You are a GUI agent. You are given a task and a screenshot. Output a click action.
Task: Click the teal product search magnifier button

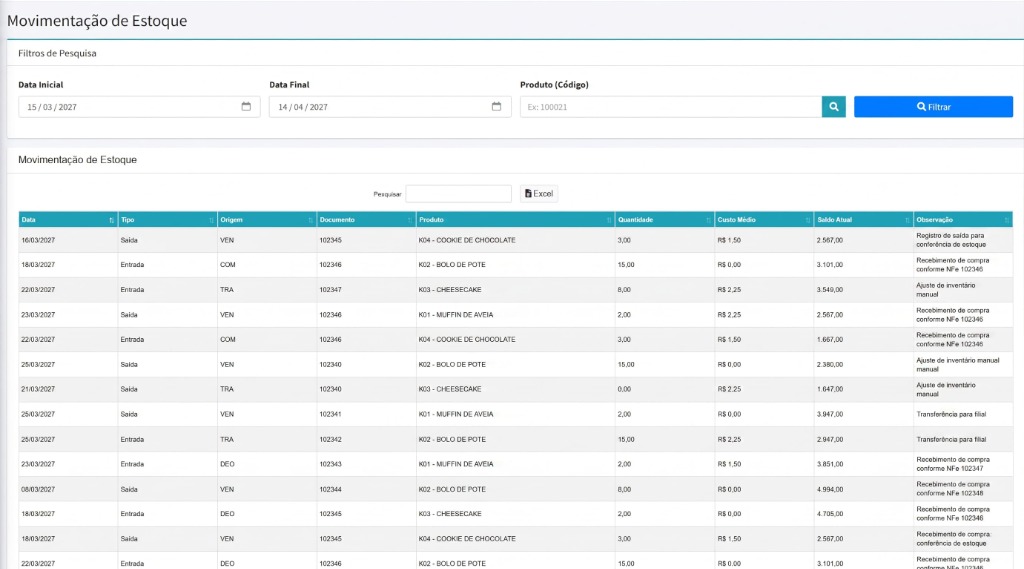(x=833, y=106)
